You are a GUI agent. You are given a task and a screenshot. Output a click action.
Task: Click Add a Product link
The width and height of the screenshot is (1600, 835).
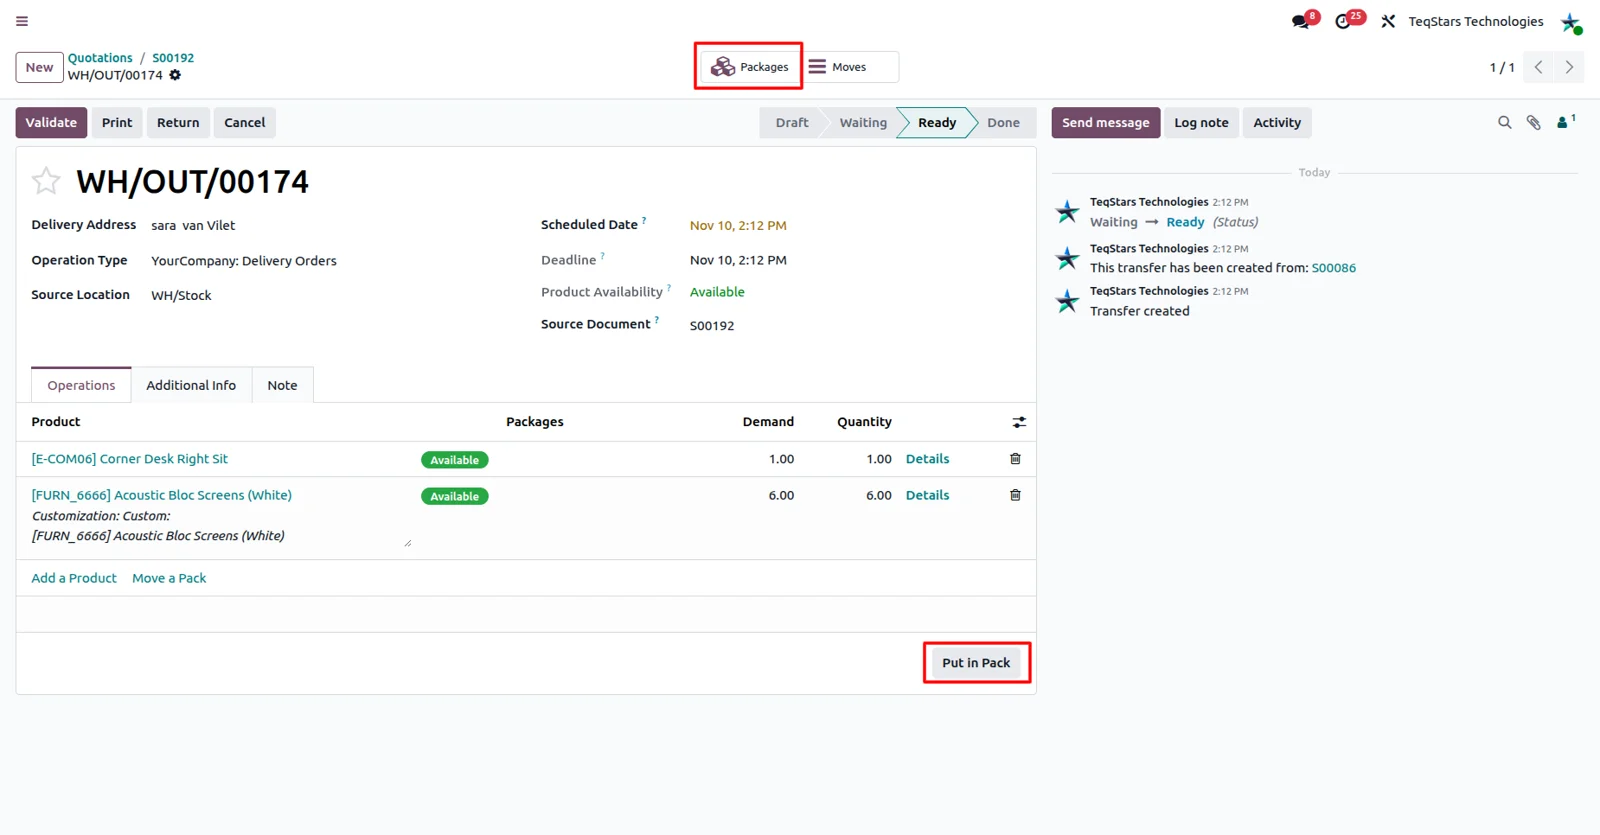point(74,578)
